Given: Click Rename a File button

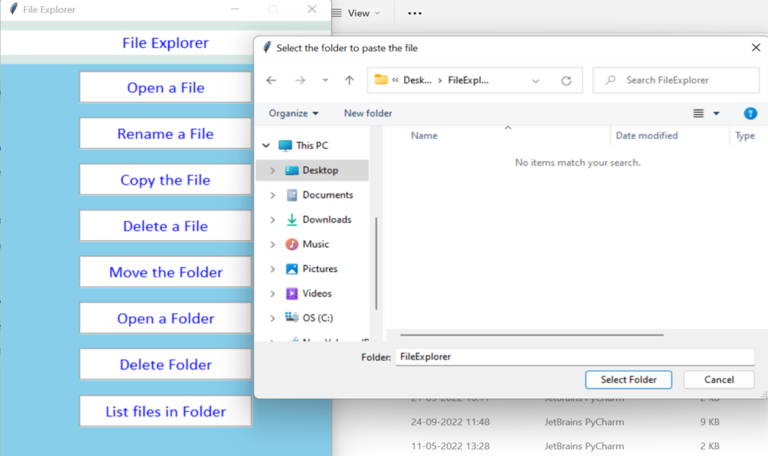Looking at the screenshot, I should point(166,134).
